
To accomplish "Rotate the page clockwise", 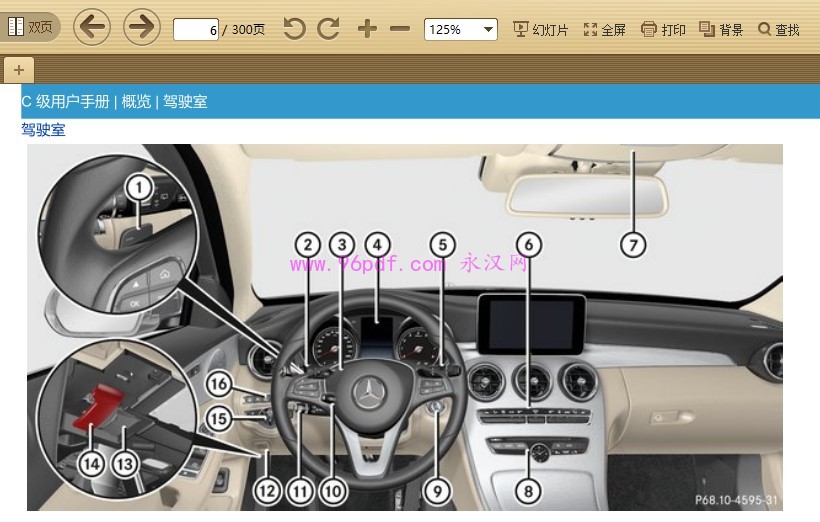I will pyautogui.click(x=328, y=29).
